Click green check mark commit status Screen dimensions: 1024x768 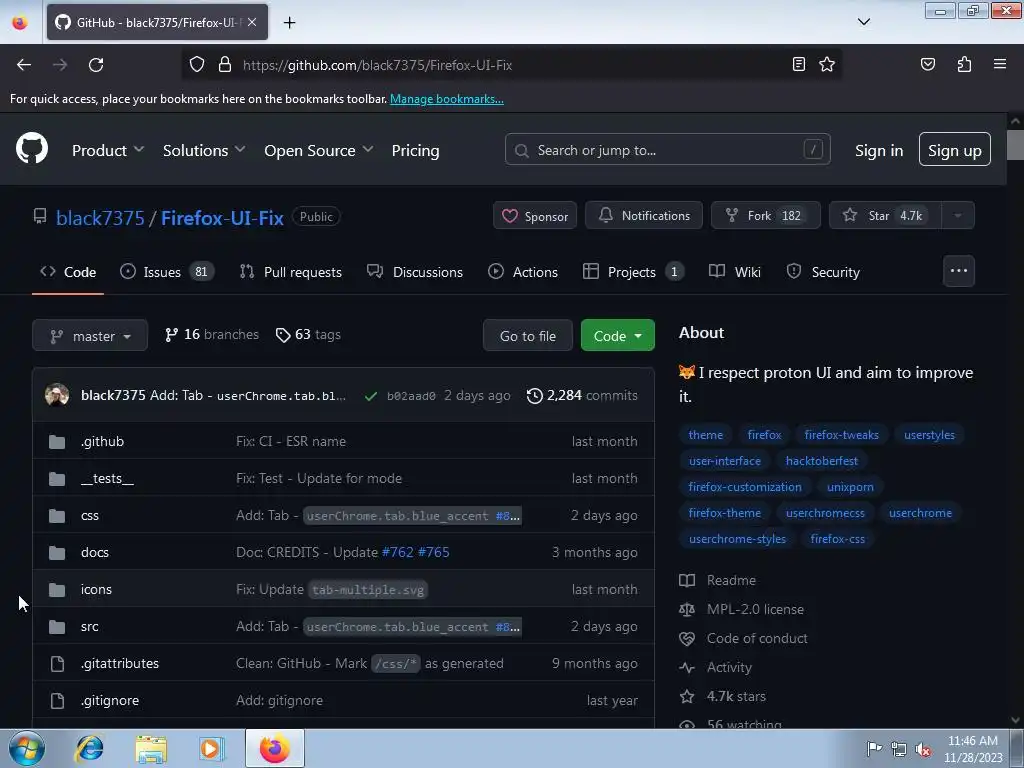370,396
